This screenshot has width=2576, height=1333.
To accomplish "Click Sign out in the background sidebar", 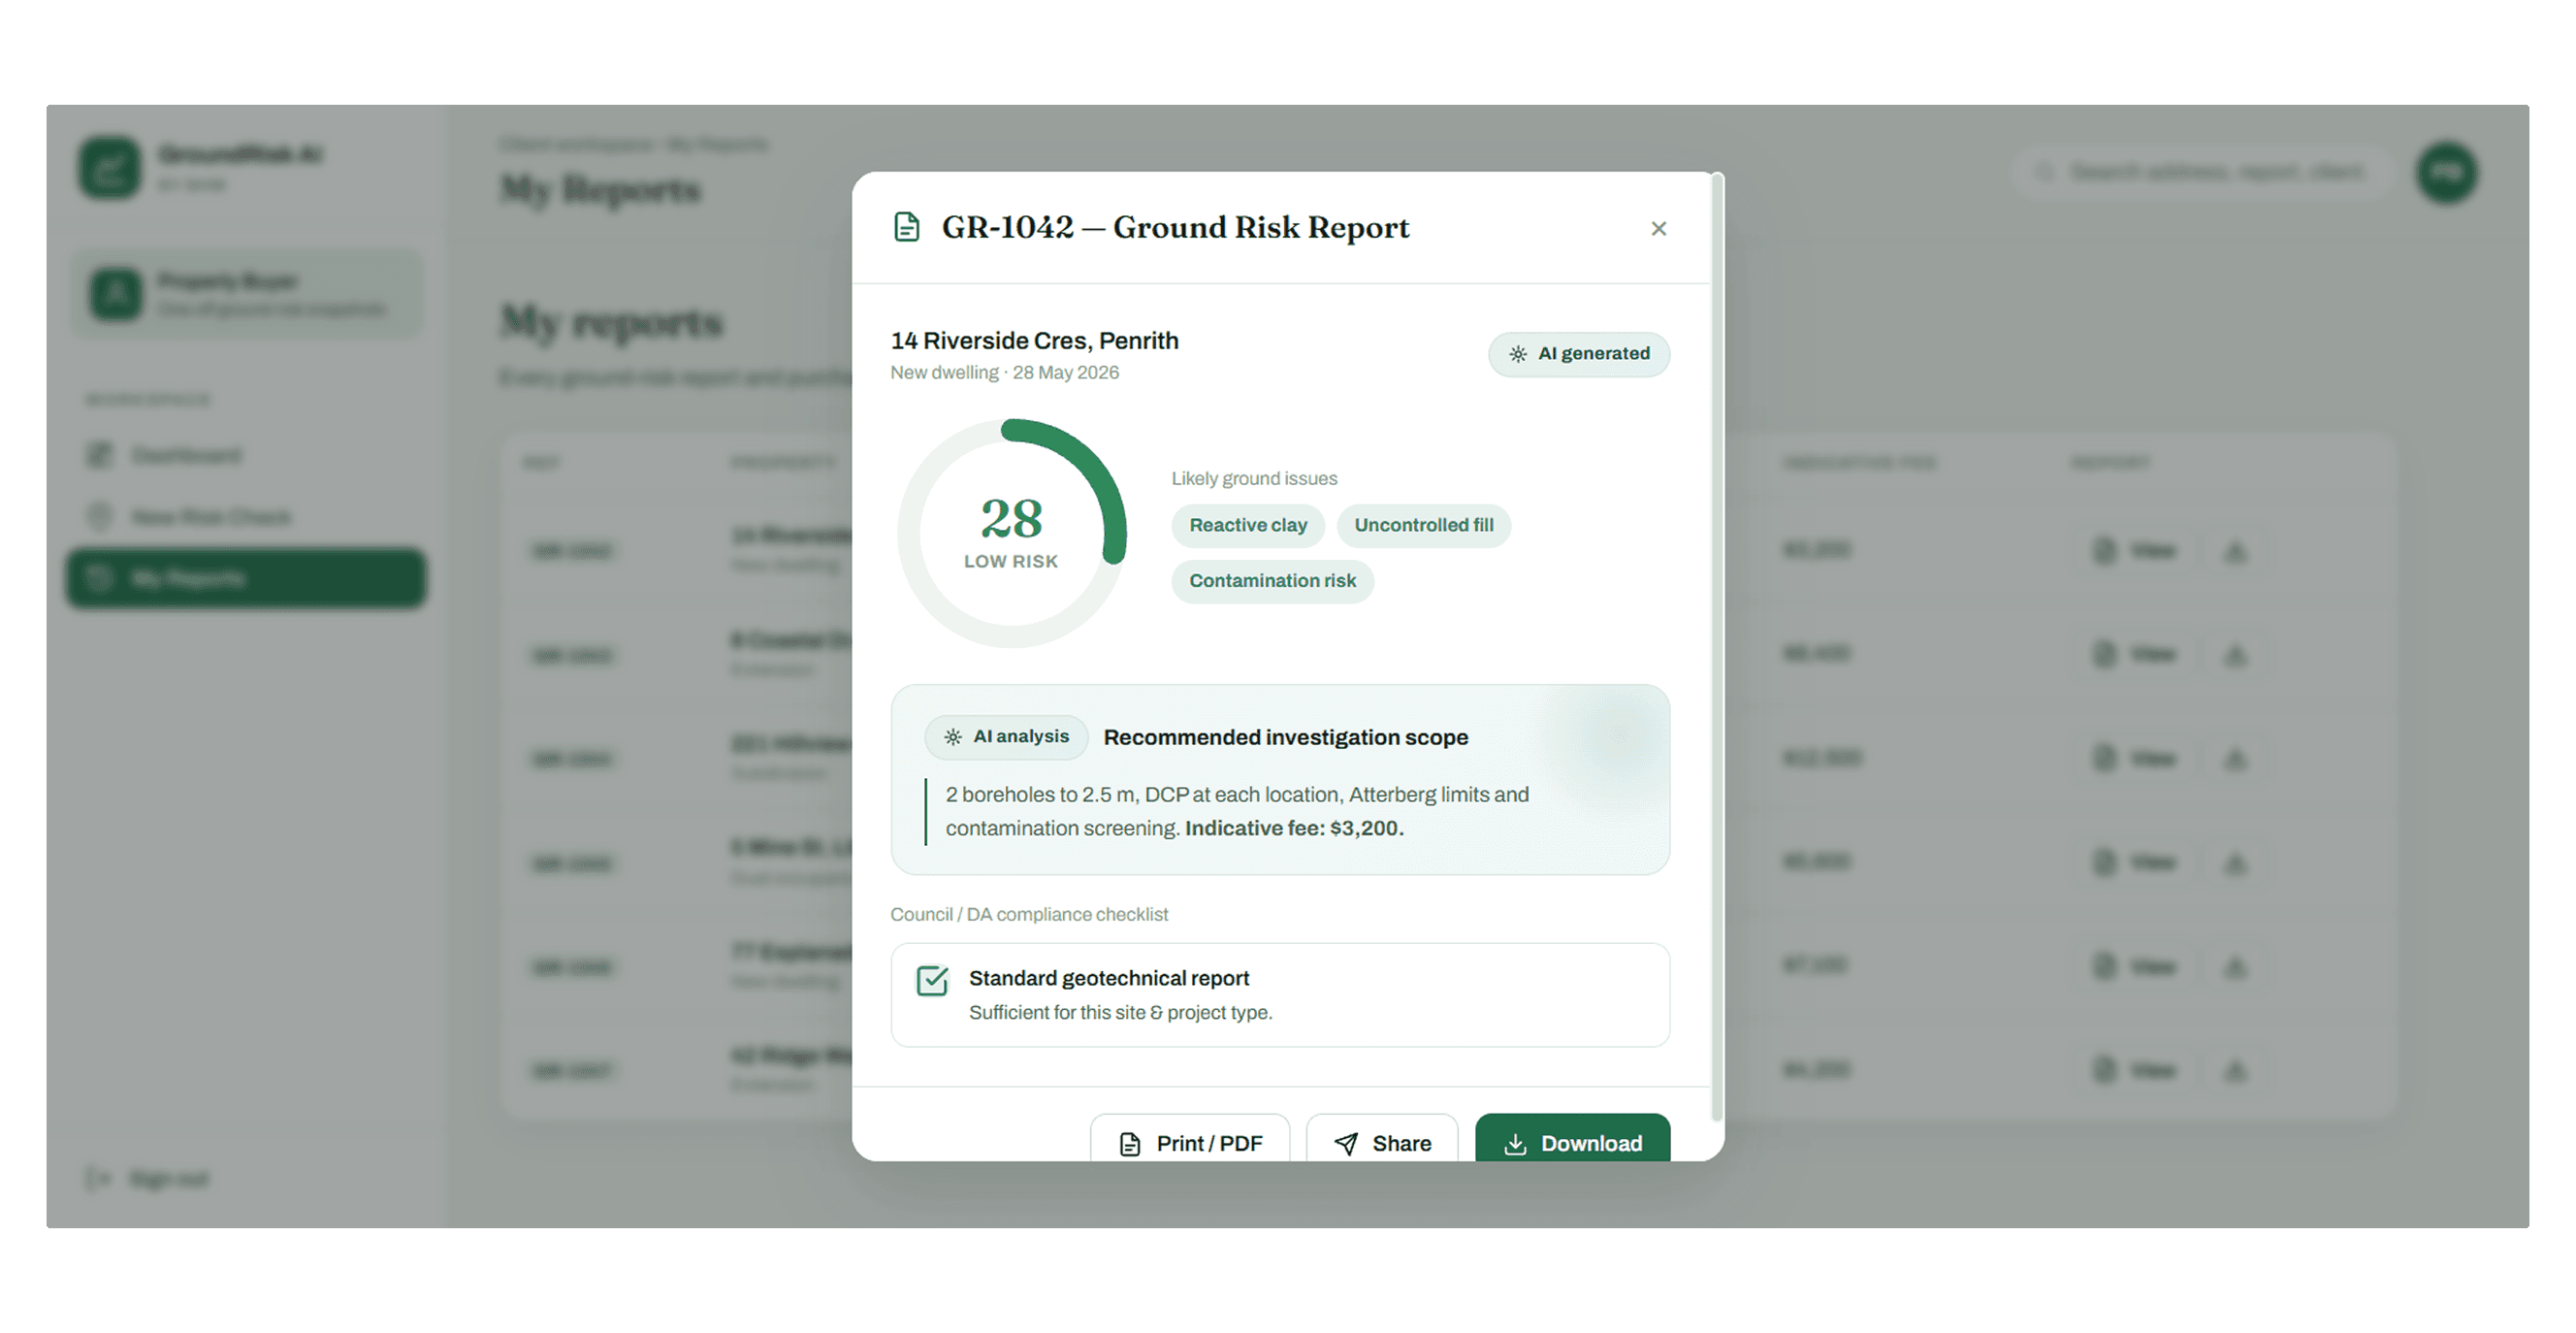I will 148,1178.
